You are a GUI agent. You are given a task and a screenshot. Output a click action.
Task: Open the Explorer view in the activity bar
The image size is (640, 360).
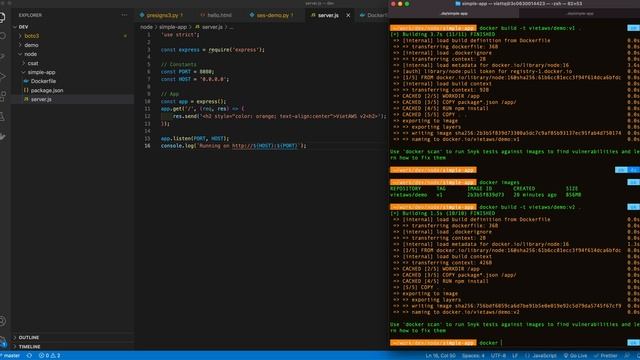(x=2, y=17)
